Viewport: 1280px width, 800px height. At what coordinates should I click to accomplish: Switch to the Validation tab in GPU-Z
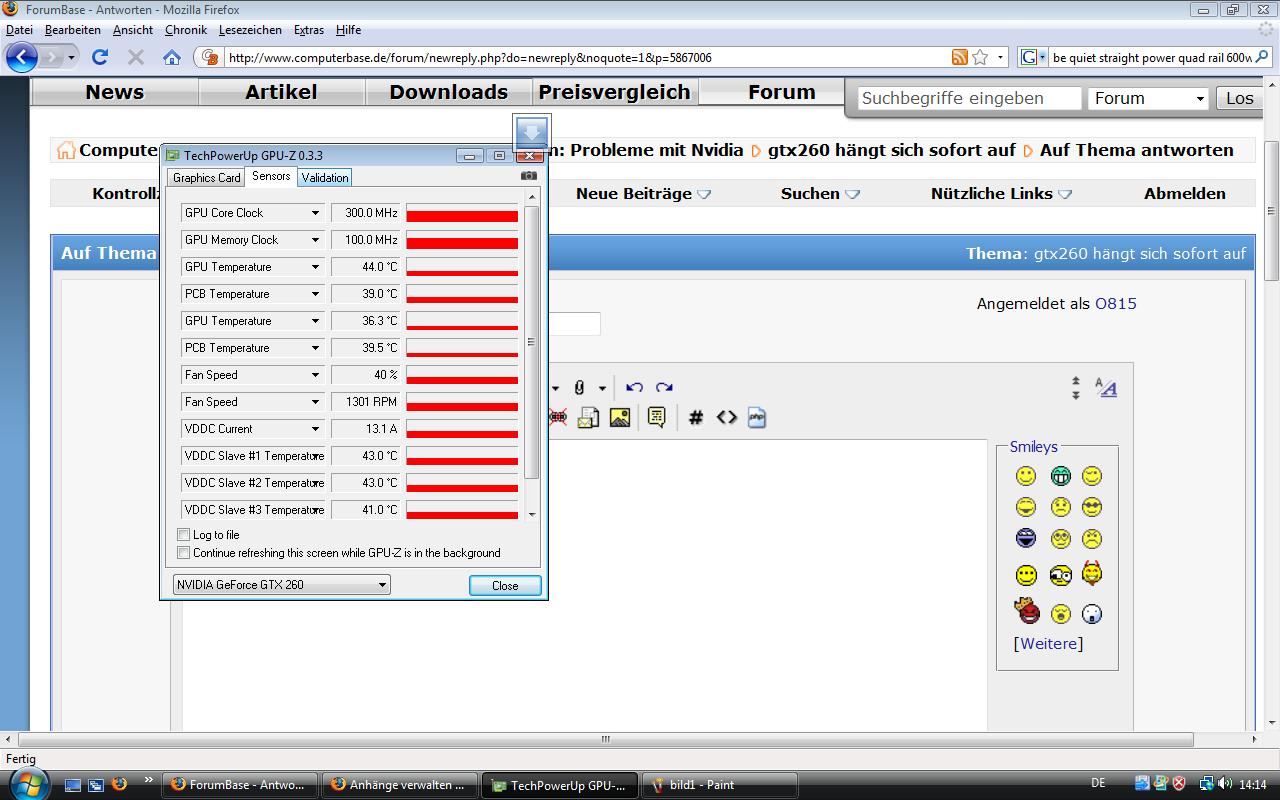(x=325, y=177)
